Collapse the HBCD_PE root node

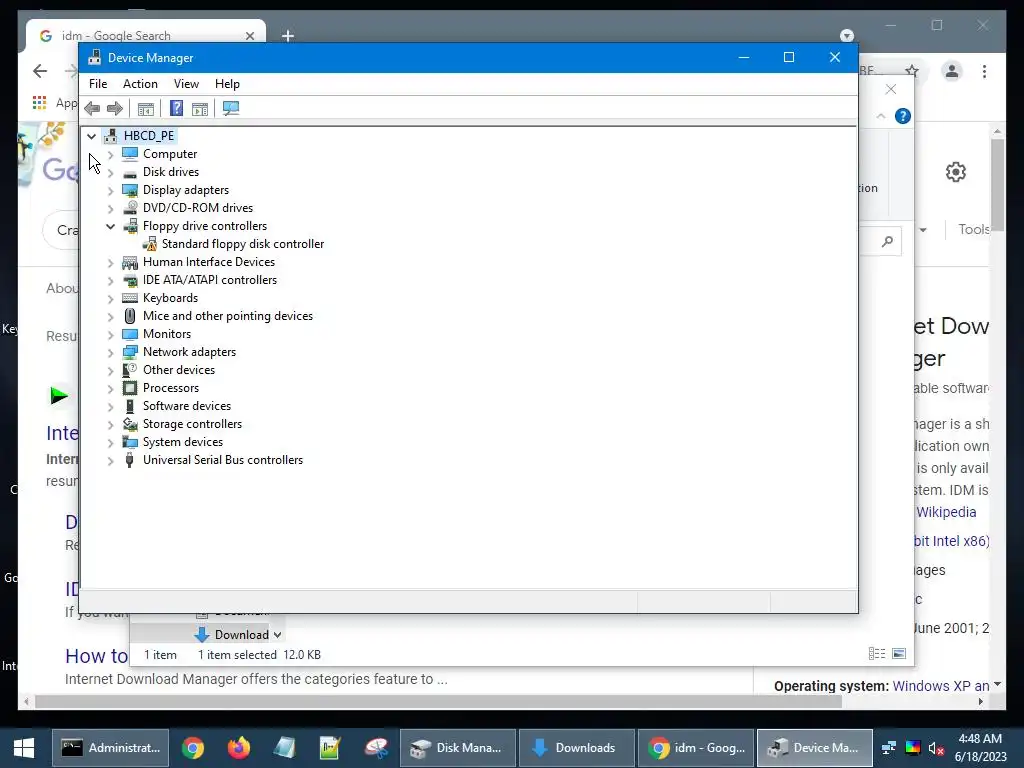[x=91, y=136]
